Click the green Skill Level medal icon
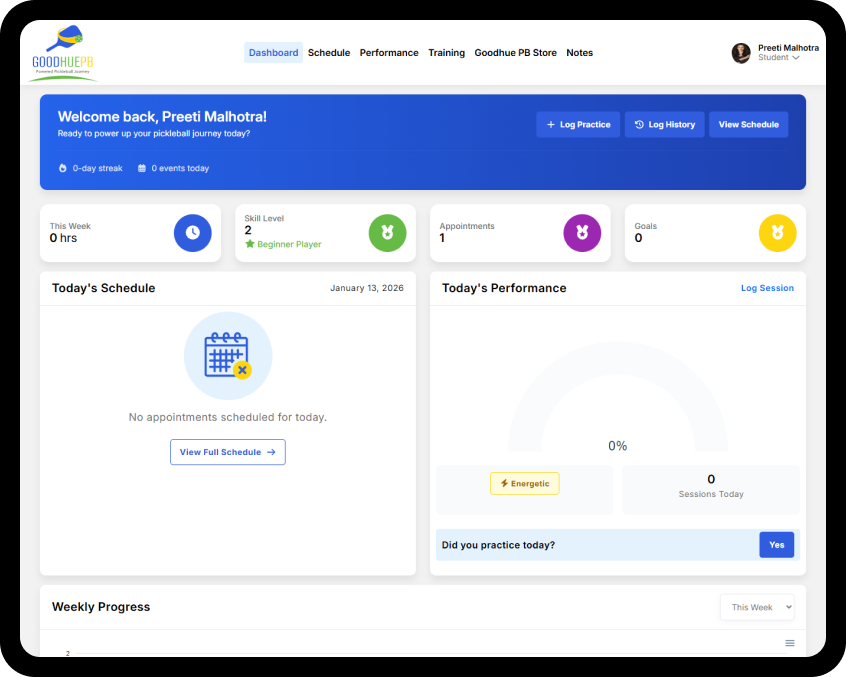 (387, 233)
